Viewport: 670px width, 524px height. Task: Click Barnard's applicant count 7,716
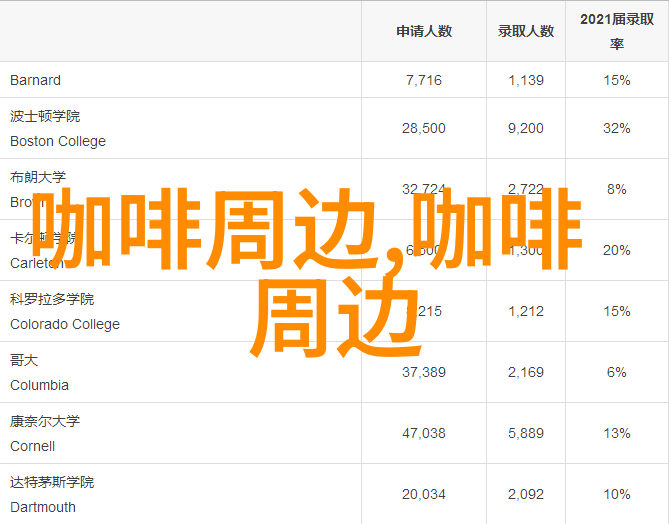pos(424,80)
